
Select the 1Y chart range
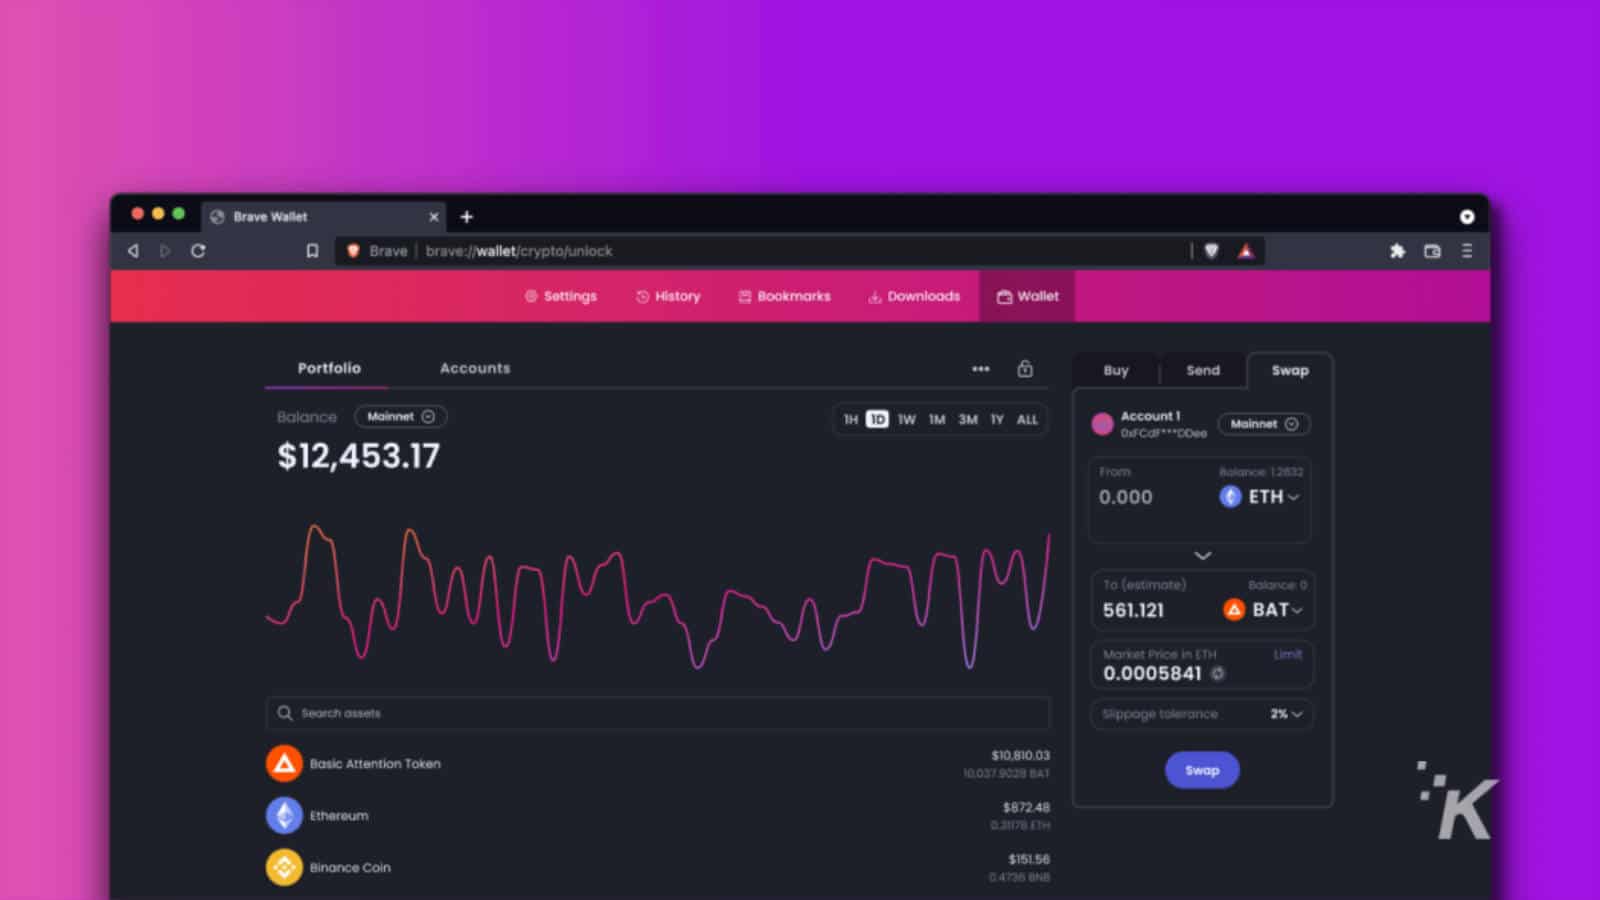click(x=997, y=419)
